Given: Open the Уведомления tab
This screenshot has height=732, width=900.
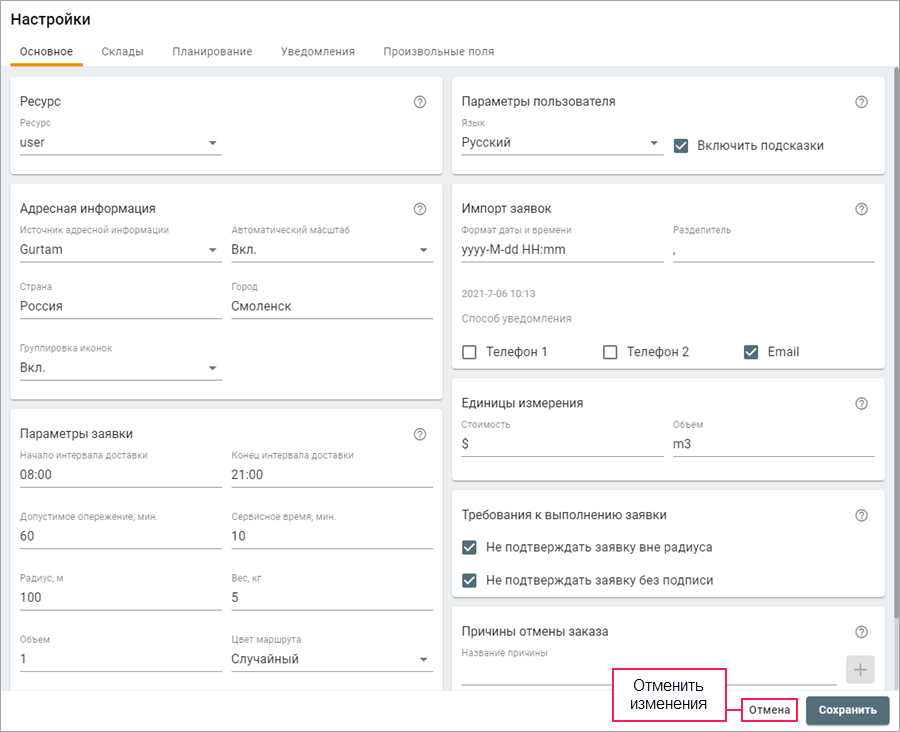Looking at the screenshot, I should tap(317, 51).
